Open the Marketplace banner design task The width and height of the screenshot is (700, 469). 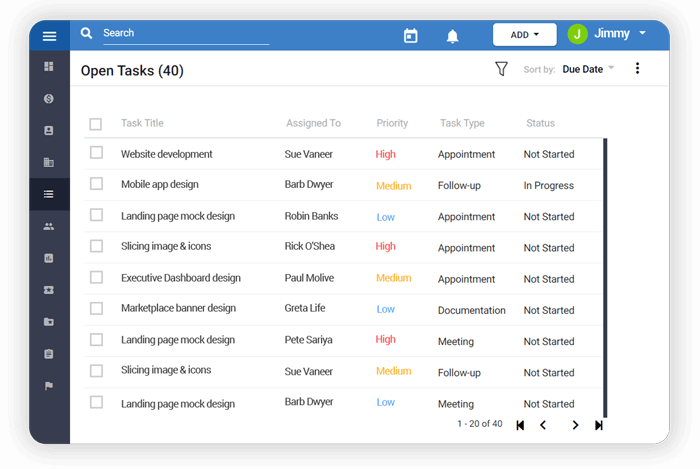[178, 308]
